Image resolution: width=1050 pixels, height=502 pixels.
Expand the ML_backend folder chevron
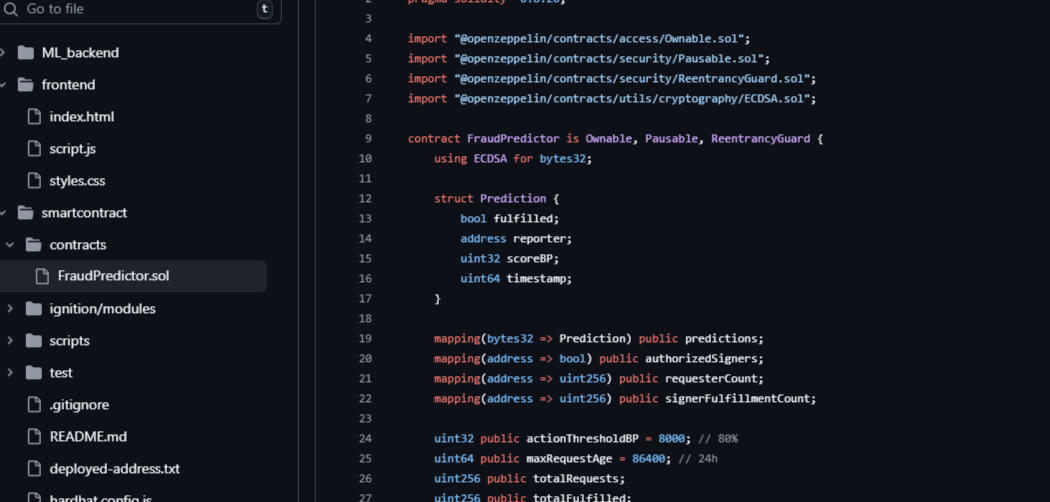4,53
